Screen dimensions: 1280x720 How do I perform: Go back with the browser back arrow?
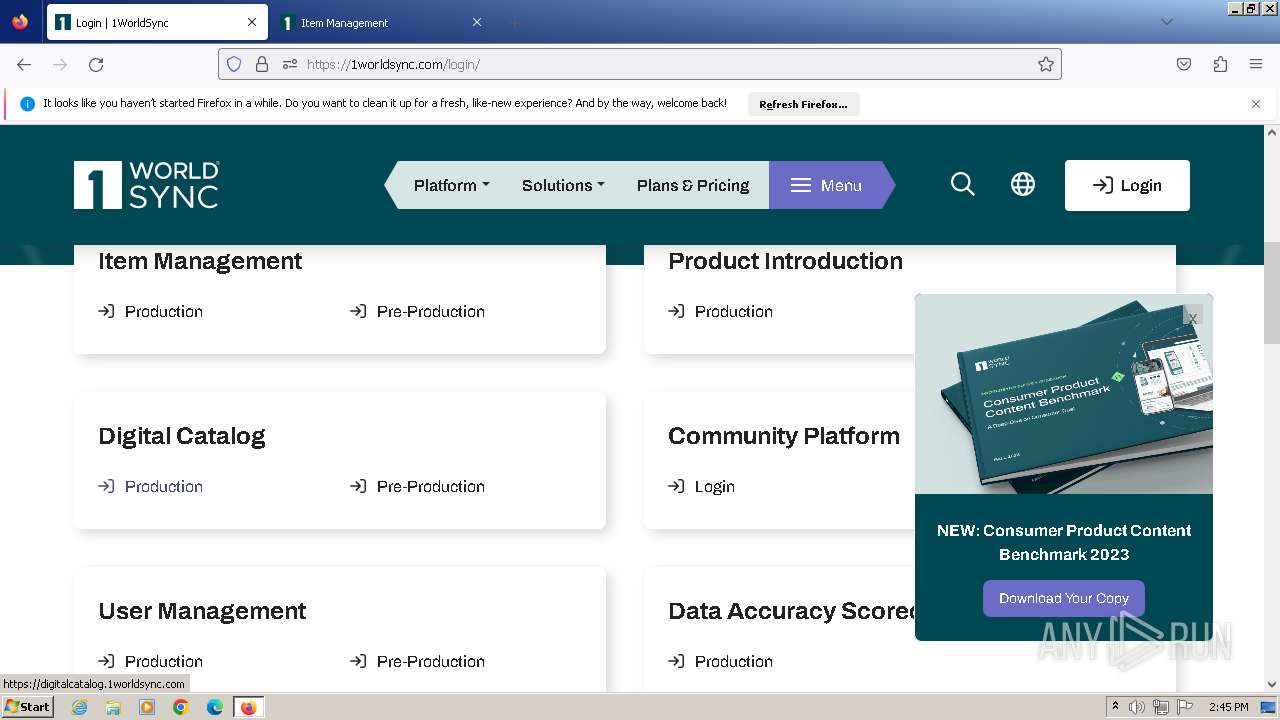coord(24,64)
